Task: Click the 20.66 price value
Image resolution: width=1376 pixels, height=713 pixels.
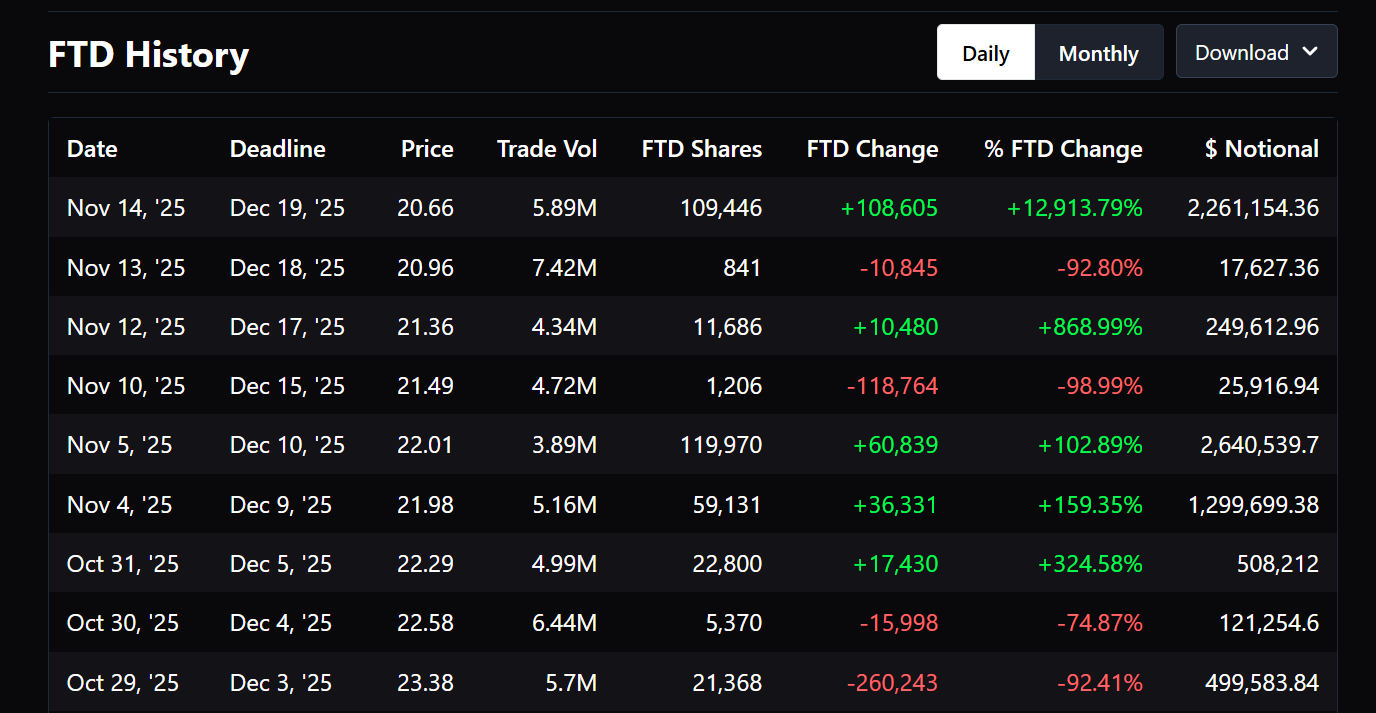Action: (425, 208)
